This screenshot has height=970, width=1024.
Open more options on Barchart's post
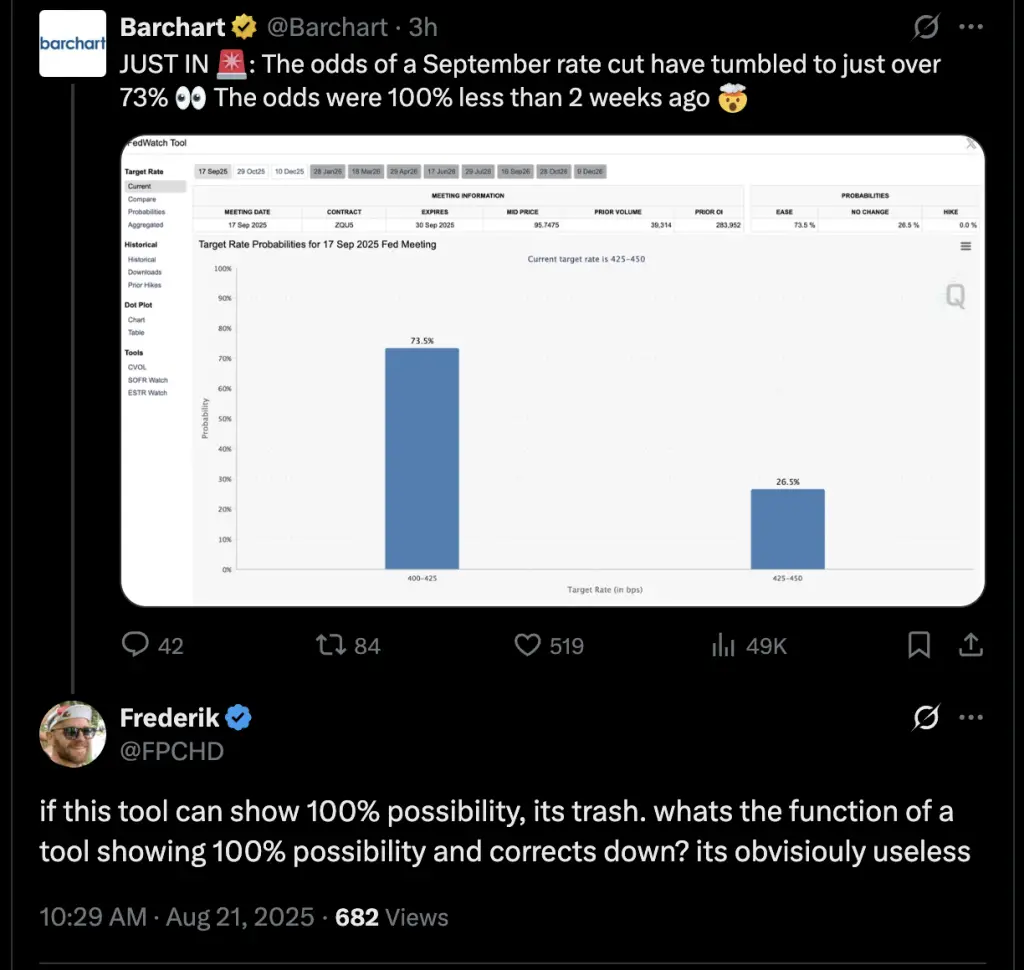tap(971, 27)
